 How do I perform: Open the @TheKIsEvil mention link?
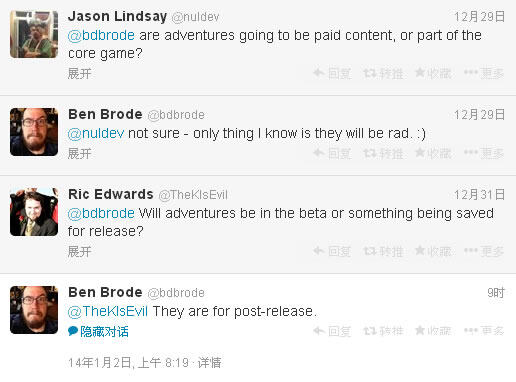[x=108, y=311]
